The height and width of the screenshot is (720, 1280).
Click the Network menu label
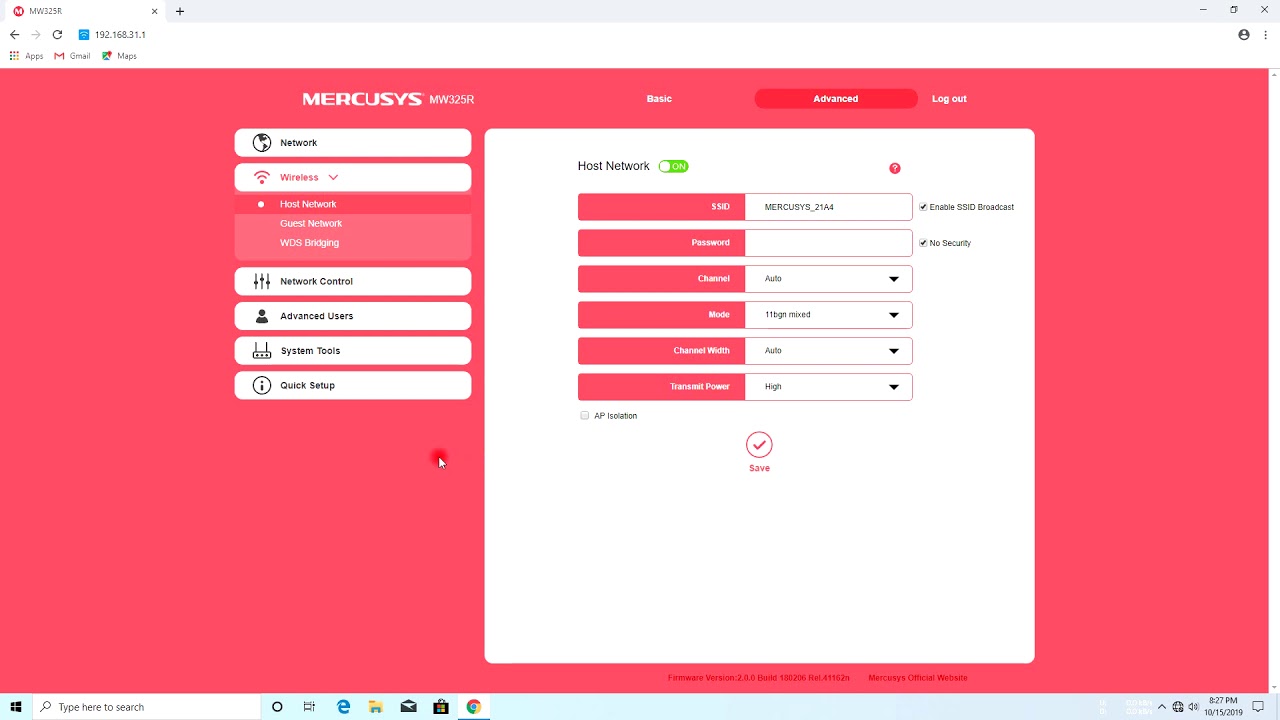pos(298,143)
